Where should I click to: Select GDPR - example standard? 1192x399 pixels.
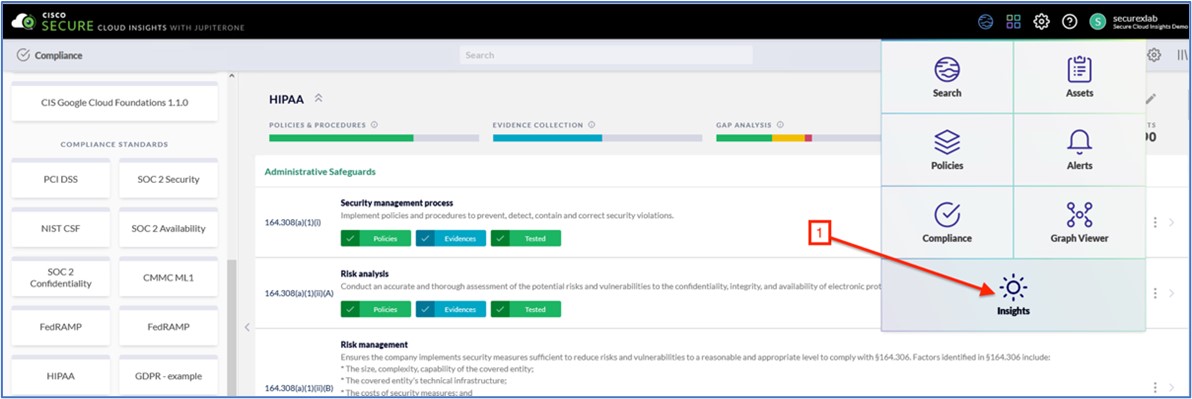point(169,376)
